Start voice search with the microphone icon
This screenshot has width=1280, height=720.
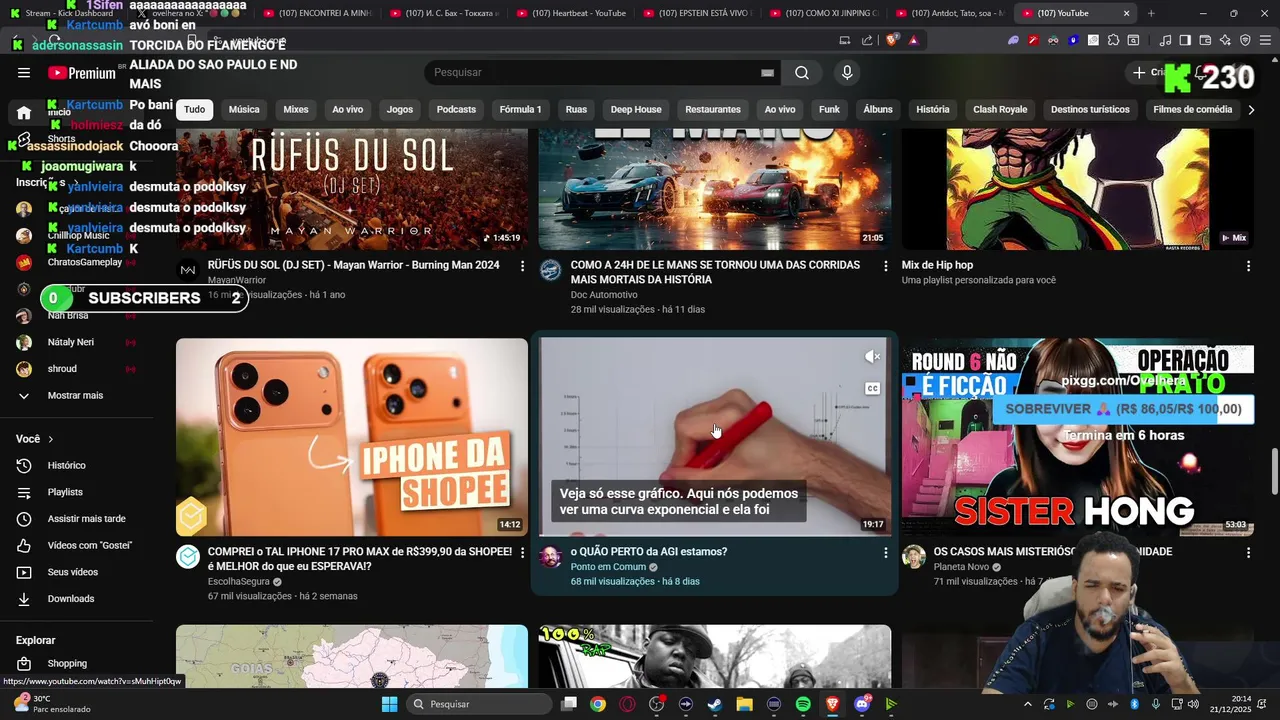pos(847,73)
